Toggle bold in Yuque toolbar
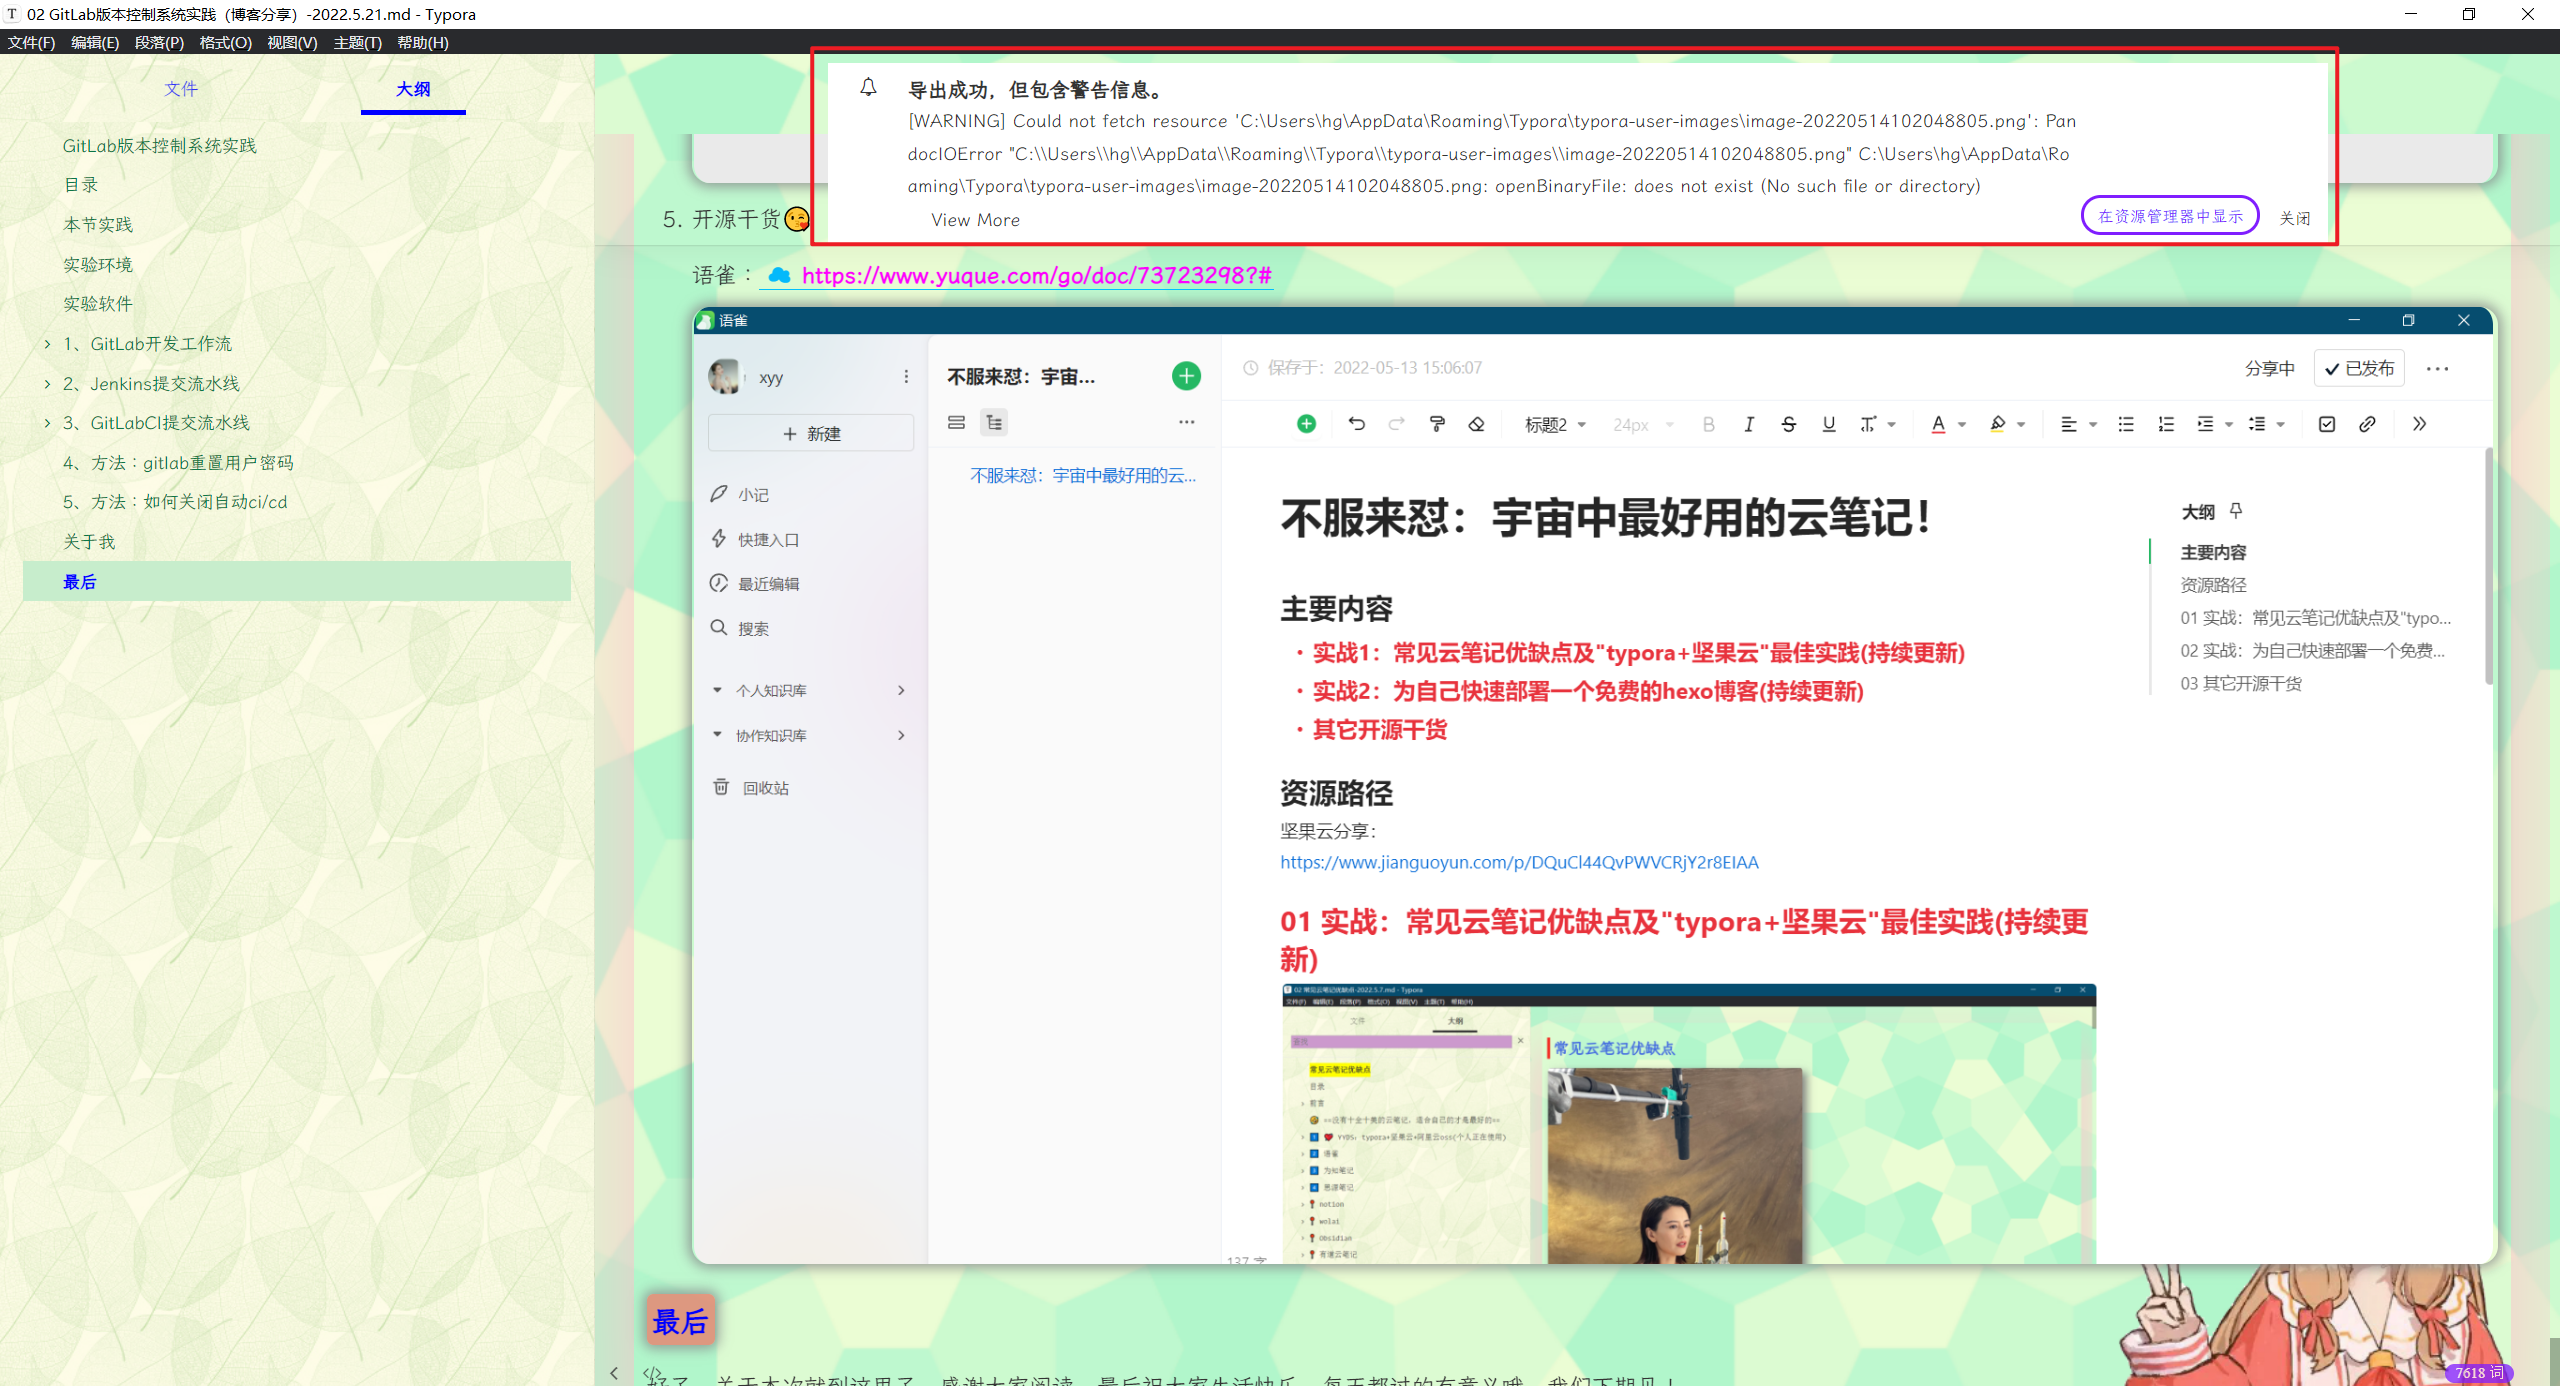2560x1386 pixels. click(1708, 424)
